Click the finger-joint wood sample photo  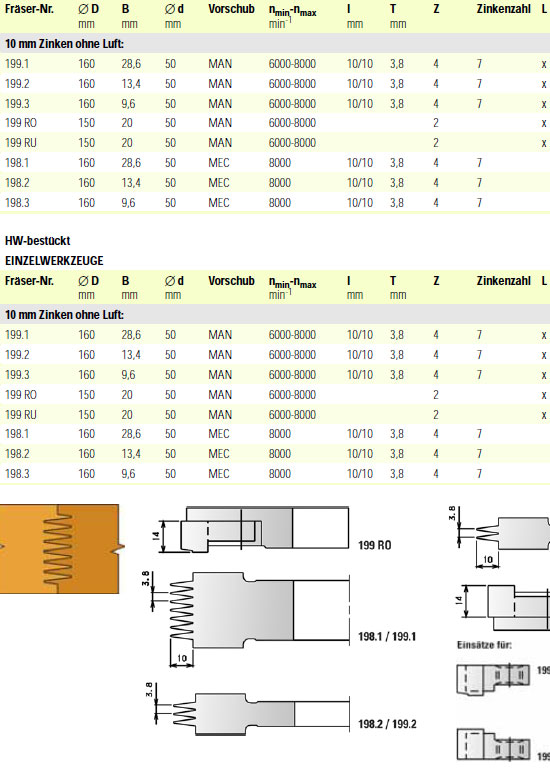click(x=61, y=549)
